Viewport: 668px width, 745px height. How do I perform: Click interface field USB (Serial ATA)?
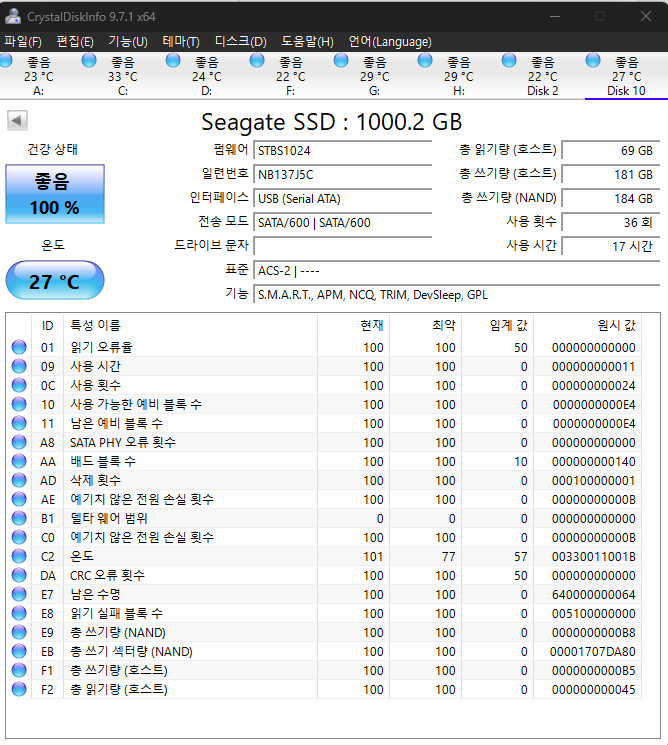coord(343,199)
